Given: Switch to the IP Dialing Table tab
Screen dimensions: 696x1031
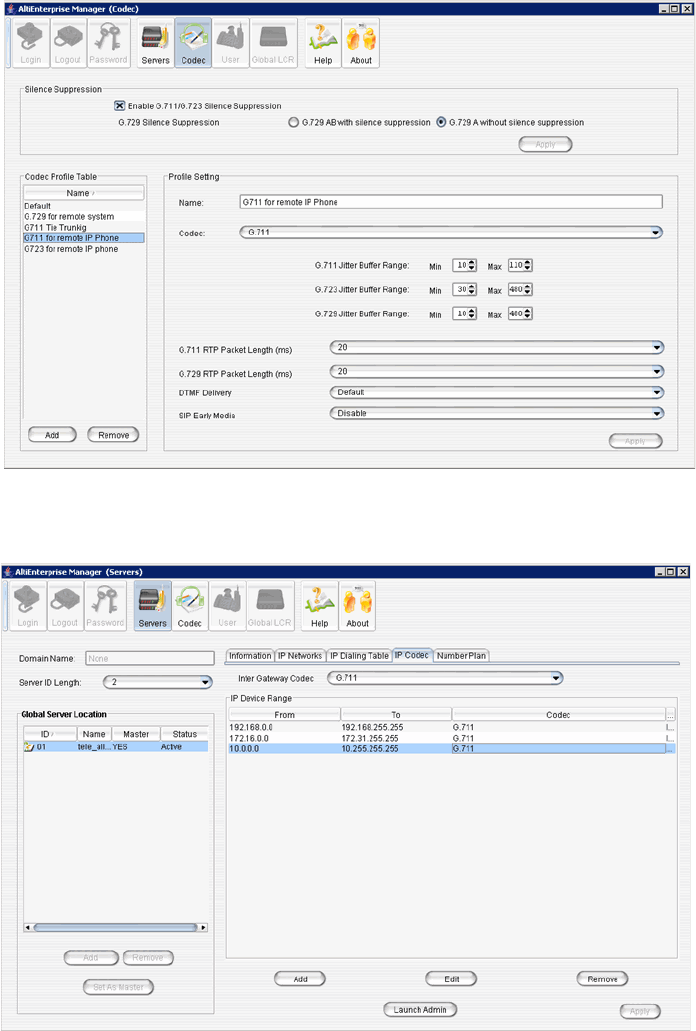Looking at the screenshot, I should point(358,656).
